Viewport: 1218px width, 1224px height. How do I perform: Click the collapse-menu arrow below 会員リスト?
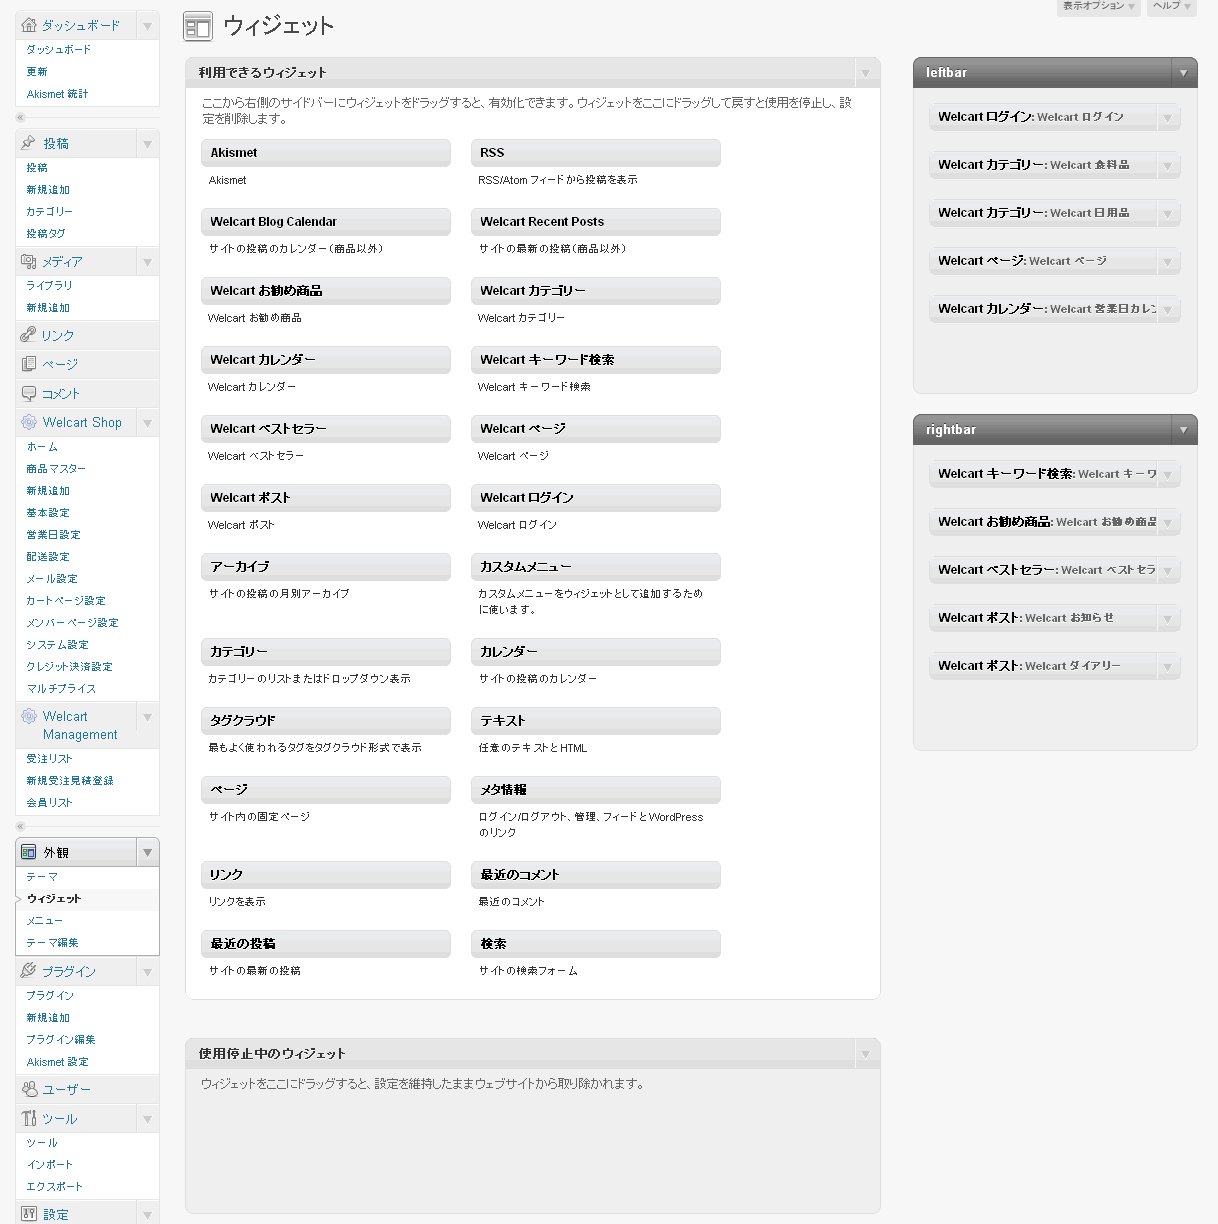click(x=20, y=826)
